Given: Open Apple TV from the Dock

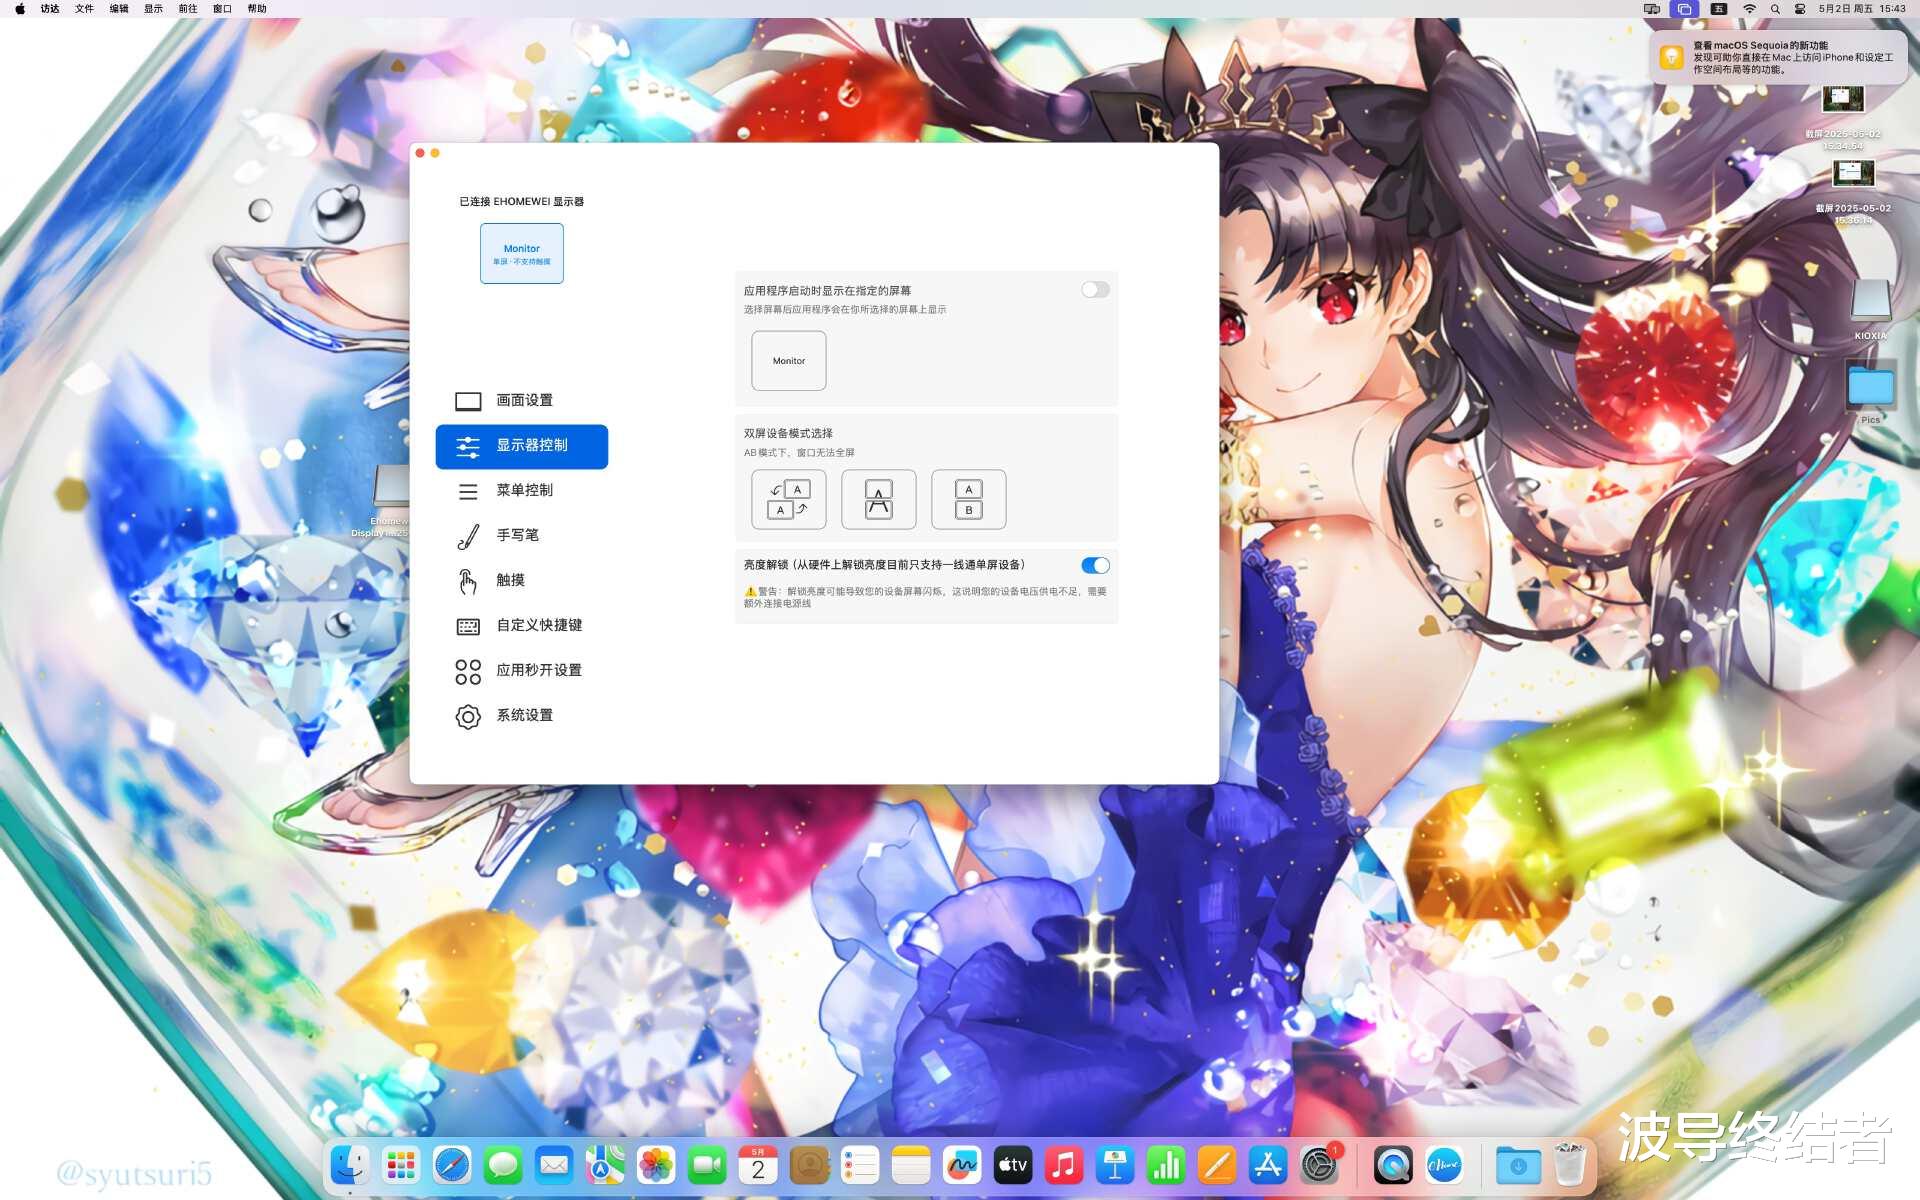Looking at the screenshot, I should click(x=1013, y=1165).
